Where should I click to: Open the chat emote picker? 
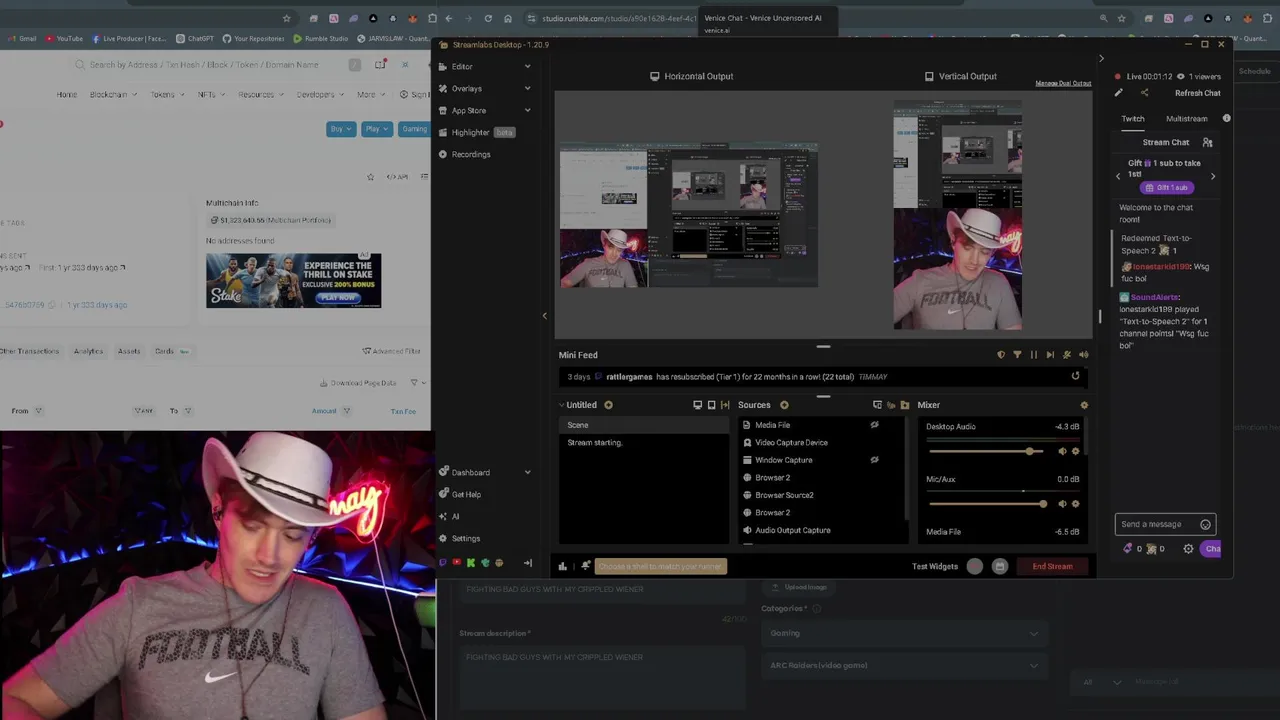tap(1205, 524)
